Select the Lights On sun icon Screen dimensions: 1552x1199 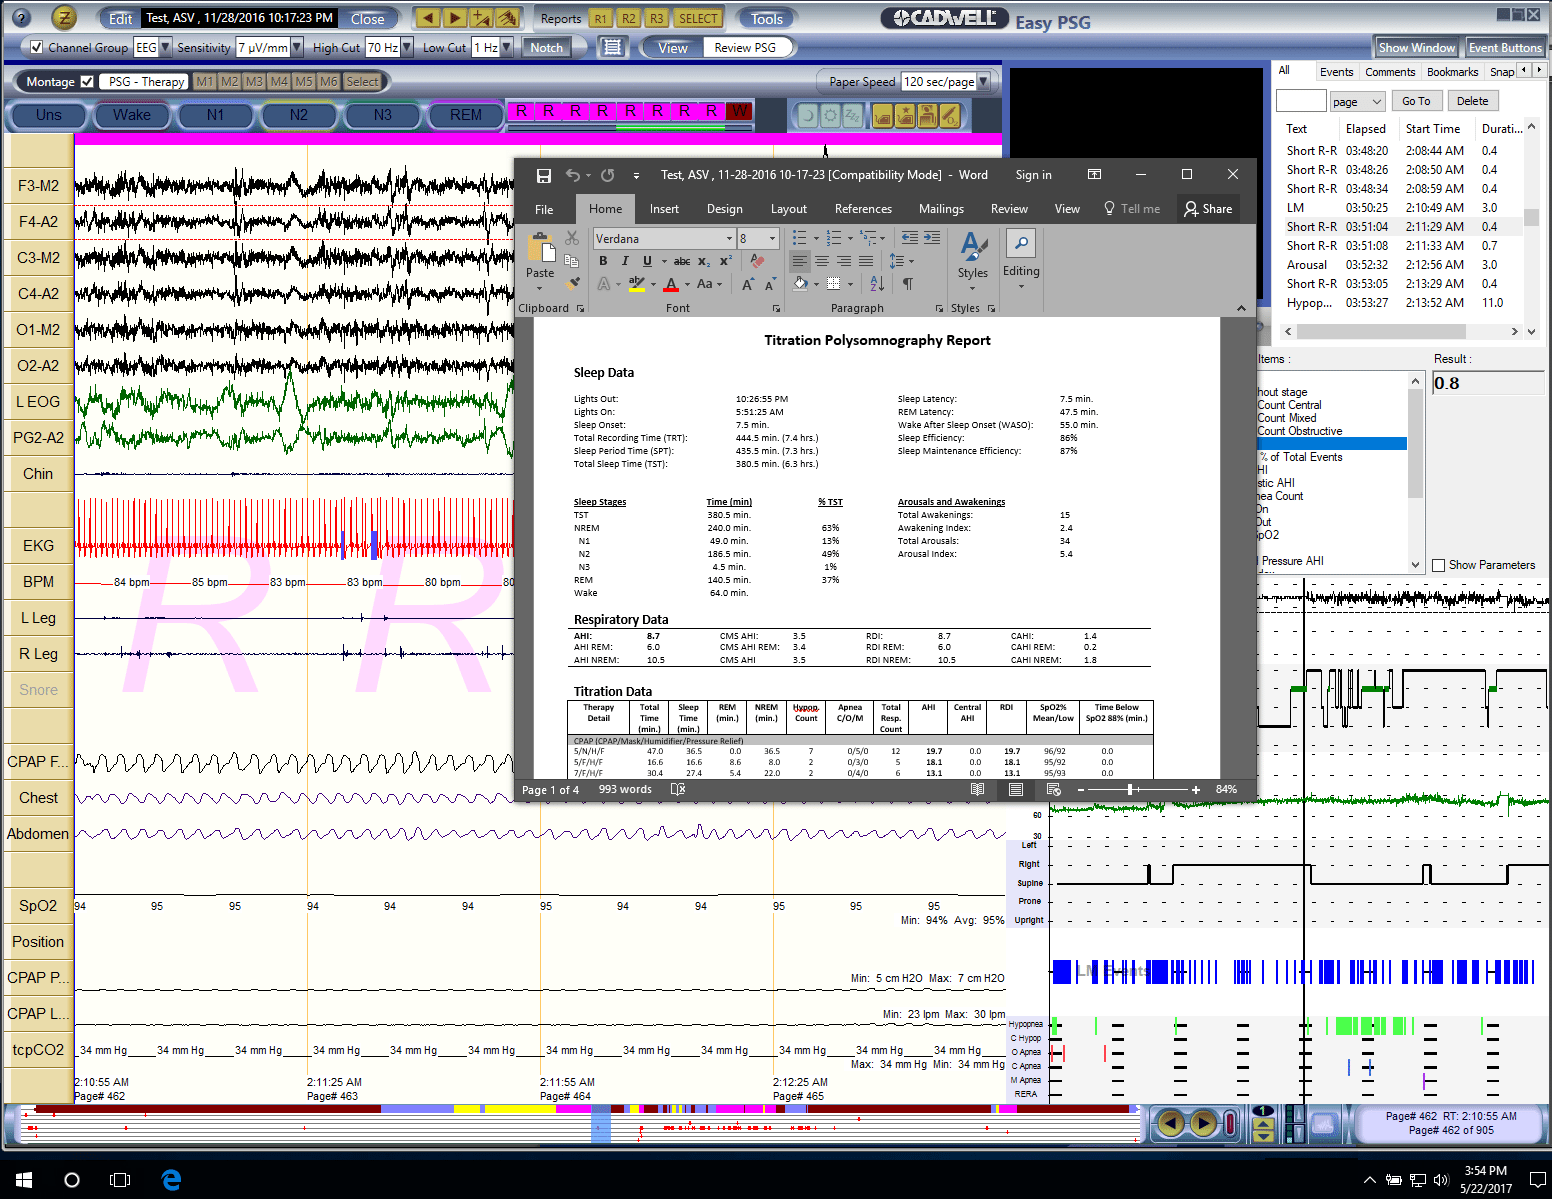830,115
